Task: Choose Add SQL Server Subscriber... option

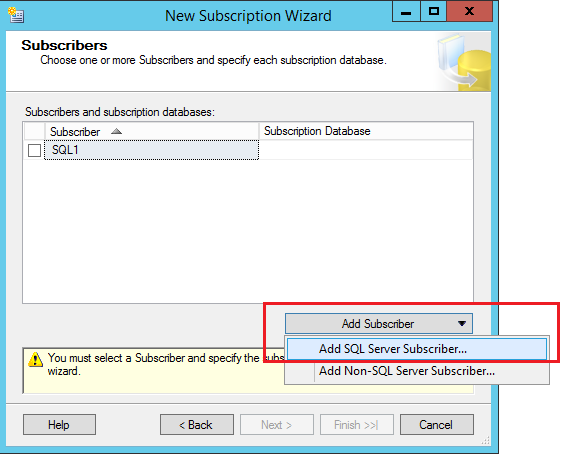Action: (417, 349)
